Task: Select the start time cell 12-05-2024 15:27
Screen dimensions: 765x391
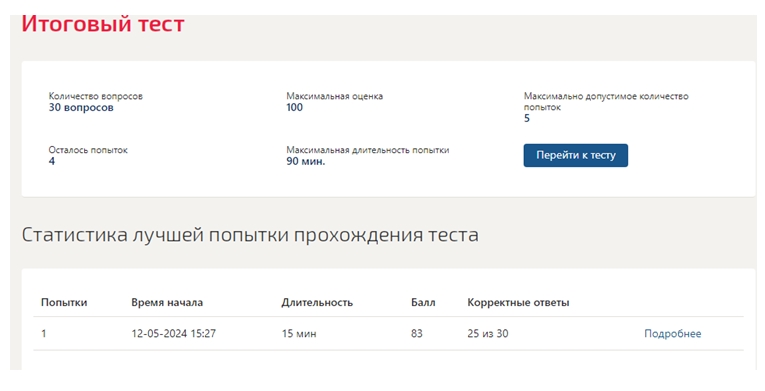Action: (173, 334)
